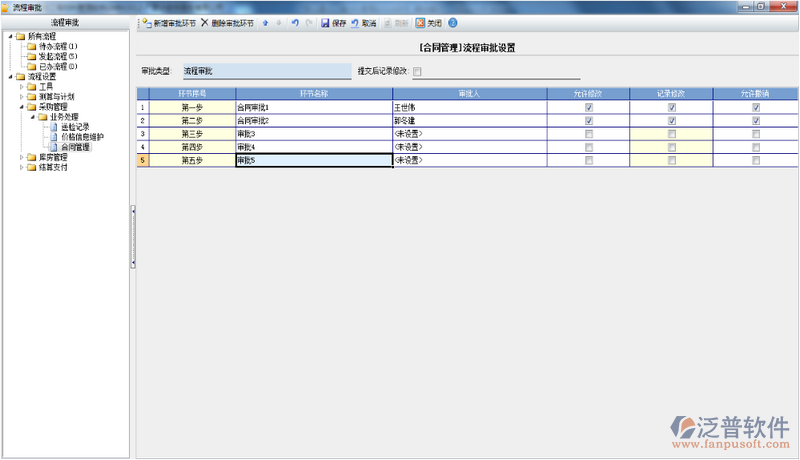Image resolution: width=800 pixels, height=460 pixels.
Task: Move selected step up with blue arrow
Action: [265, 22]
